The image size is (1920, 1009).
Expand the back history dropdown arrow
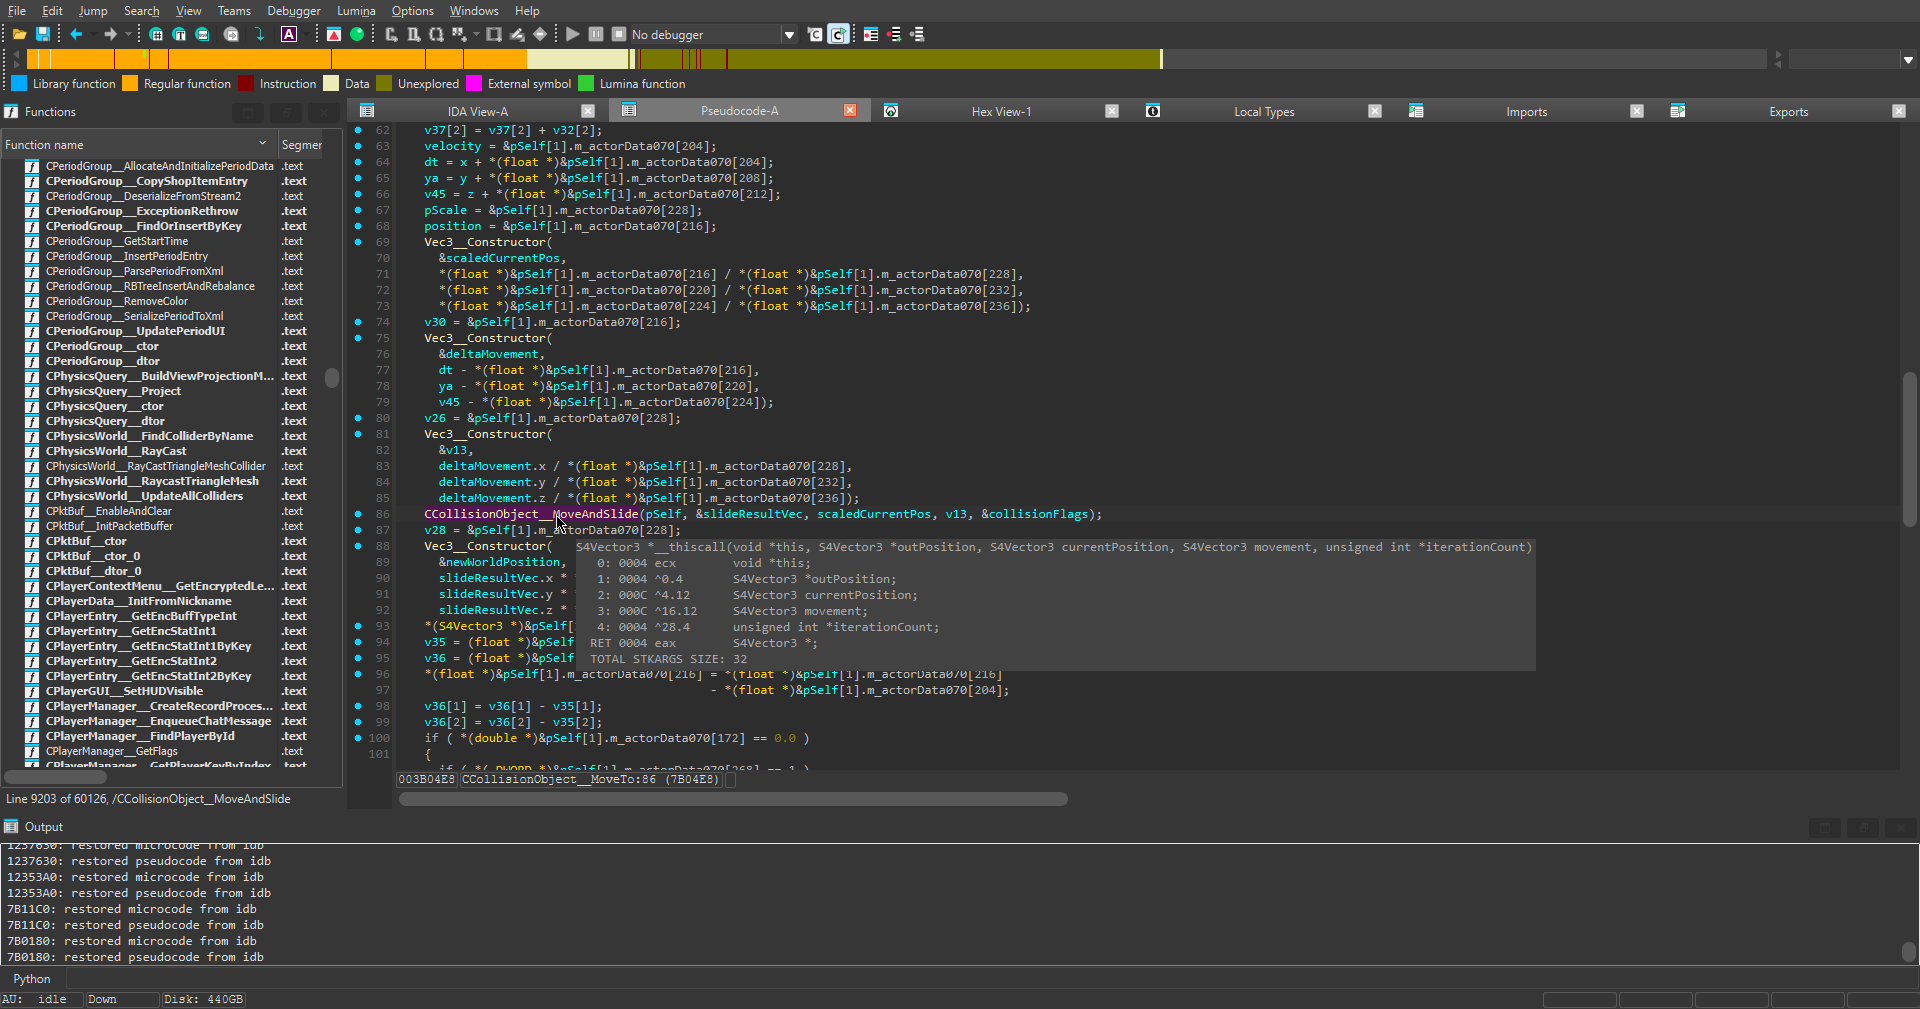[93, 34]
